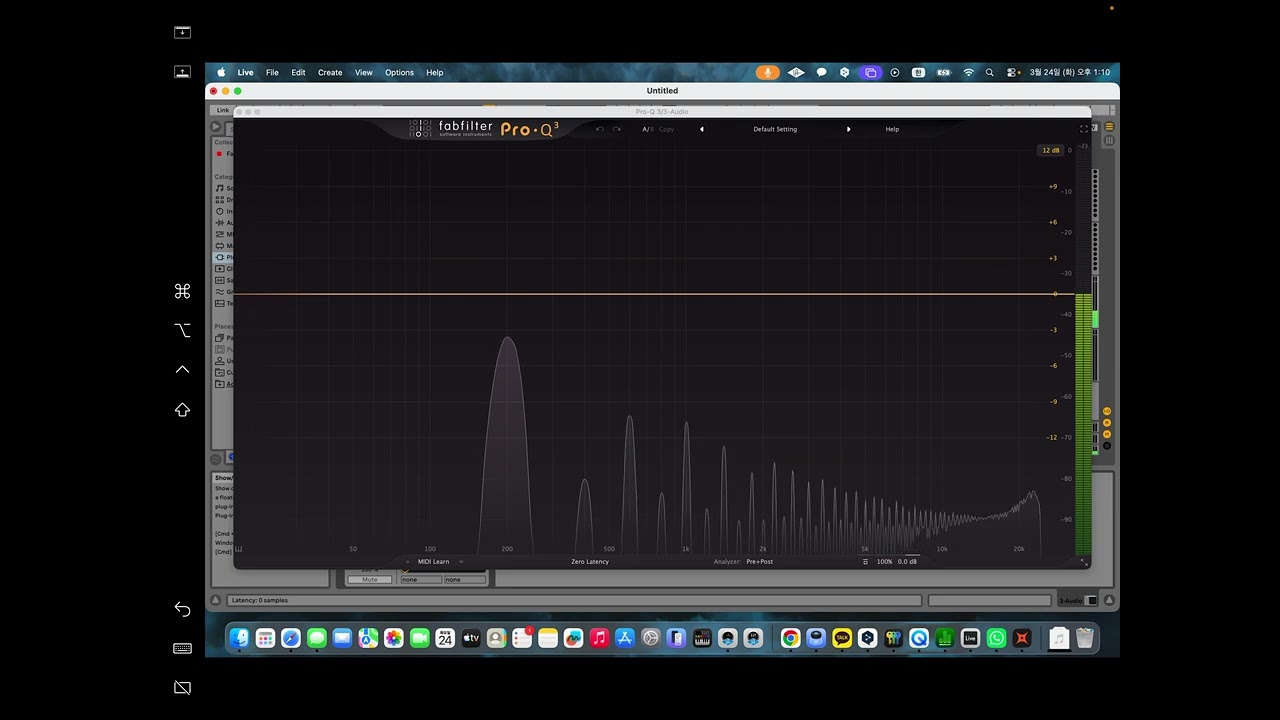This screenshot has width=1280, height=720.
Task: Click the piano display icon at bottom left
Action: click(239, 549)
